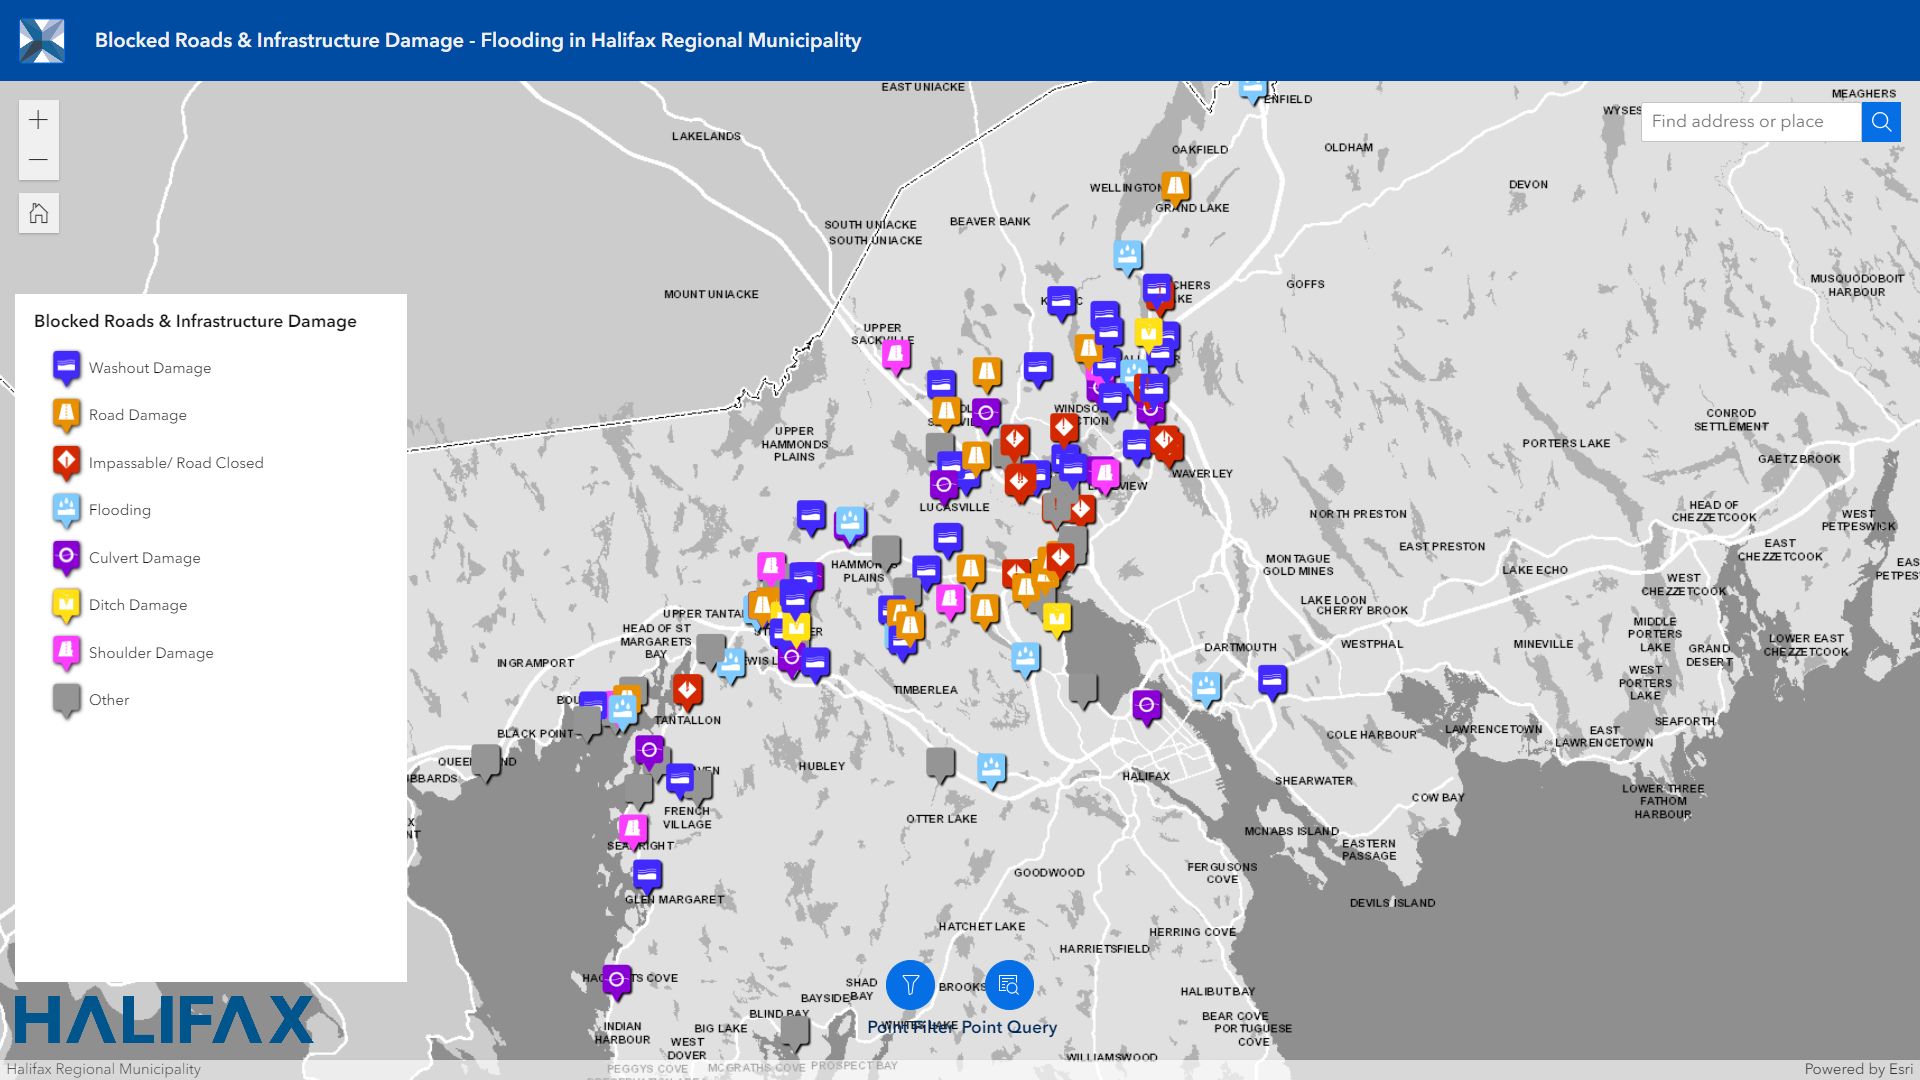Click the Ditch Damage legend symbol
This screenshot has width=1920, height=1080.
pos(66,604)
